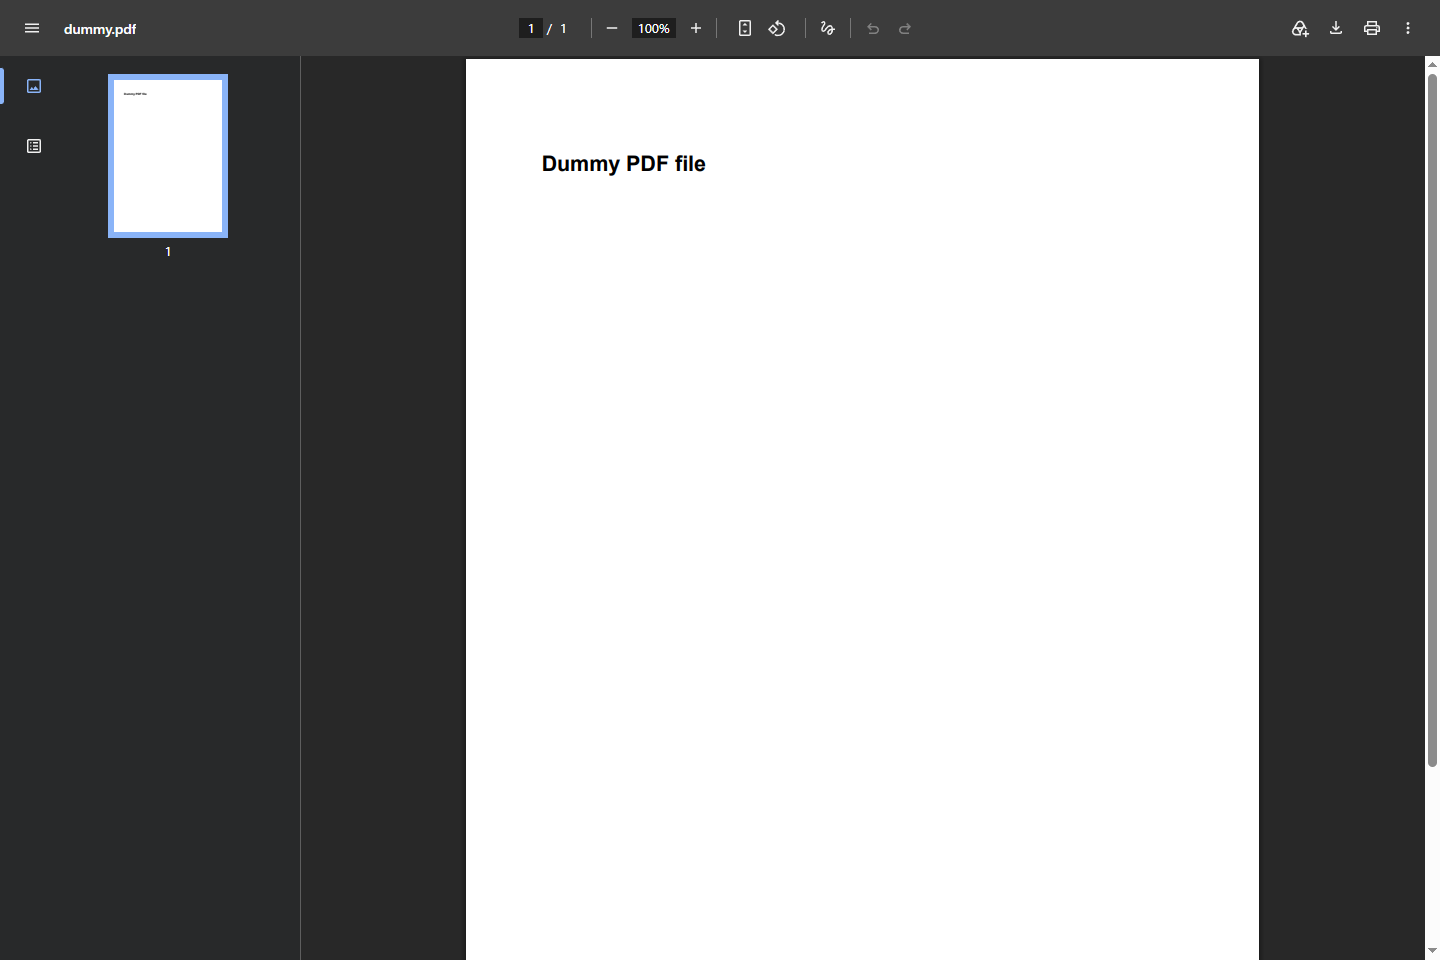Click the undo arrow icon
Viewport: 1440px width, 960px height.
[873, 28]
